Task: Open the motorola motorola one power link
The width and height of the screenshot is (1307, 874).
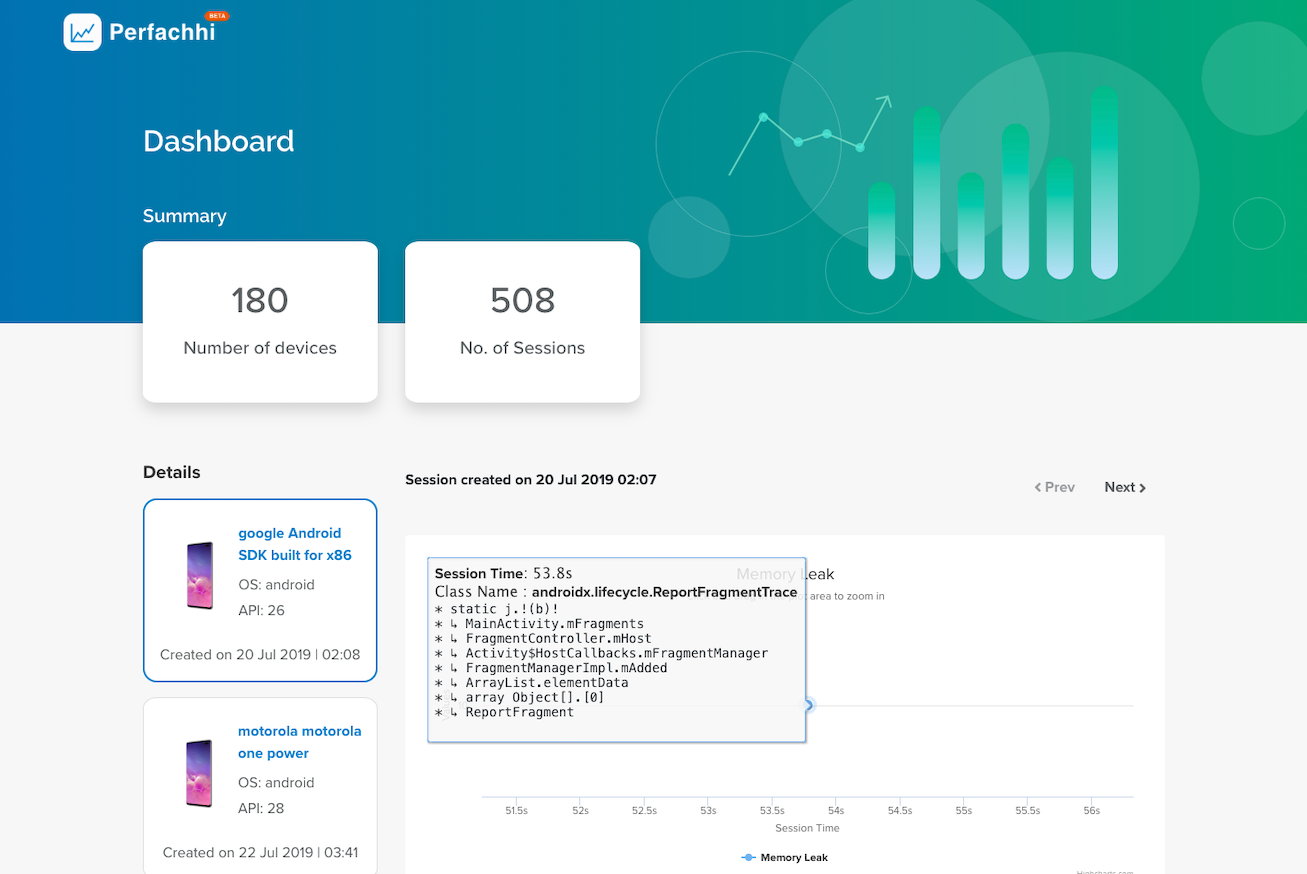Action: (x=300, y=742)
